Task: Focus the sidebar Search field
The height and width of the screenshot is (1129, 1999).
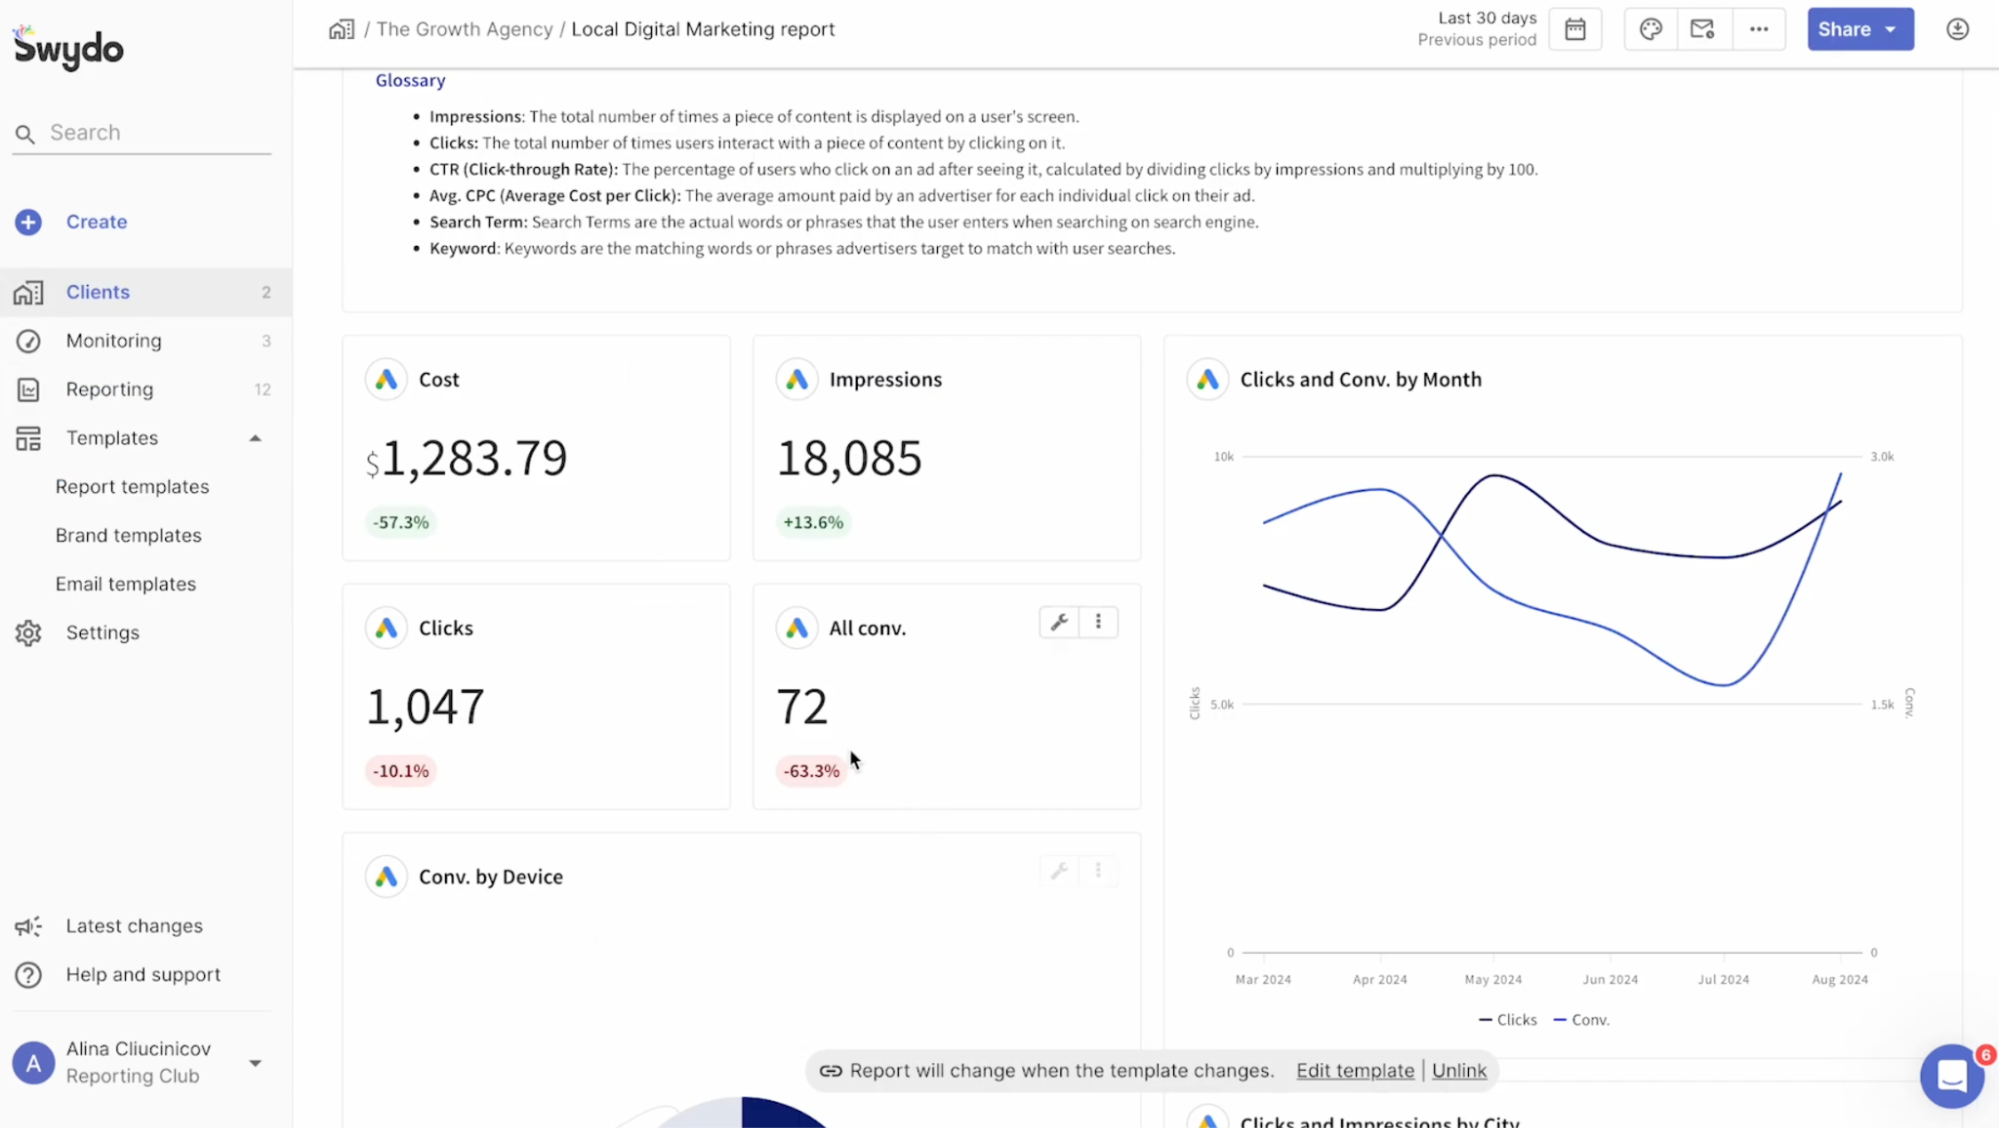Action: [x=142, y=133]
